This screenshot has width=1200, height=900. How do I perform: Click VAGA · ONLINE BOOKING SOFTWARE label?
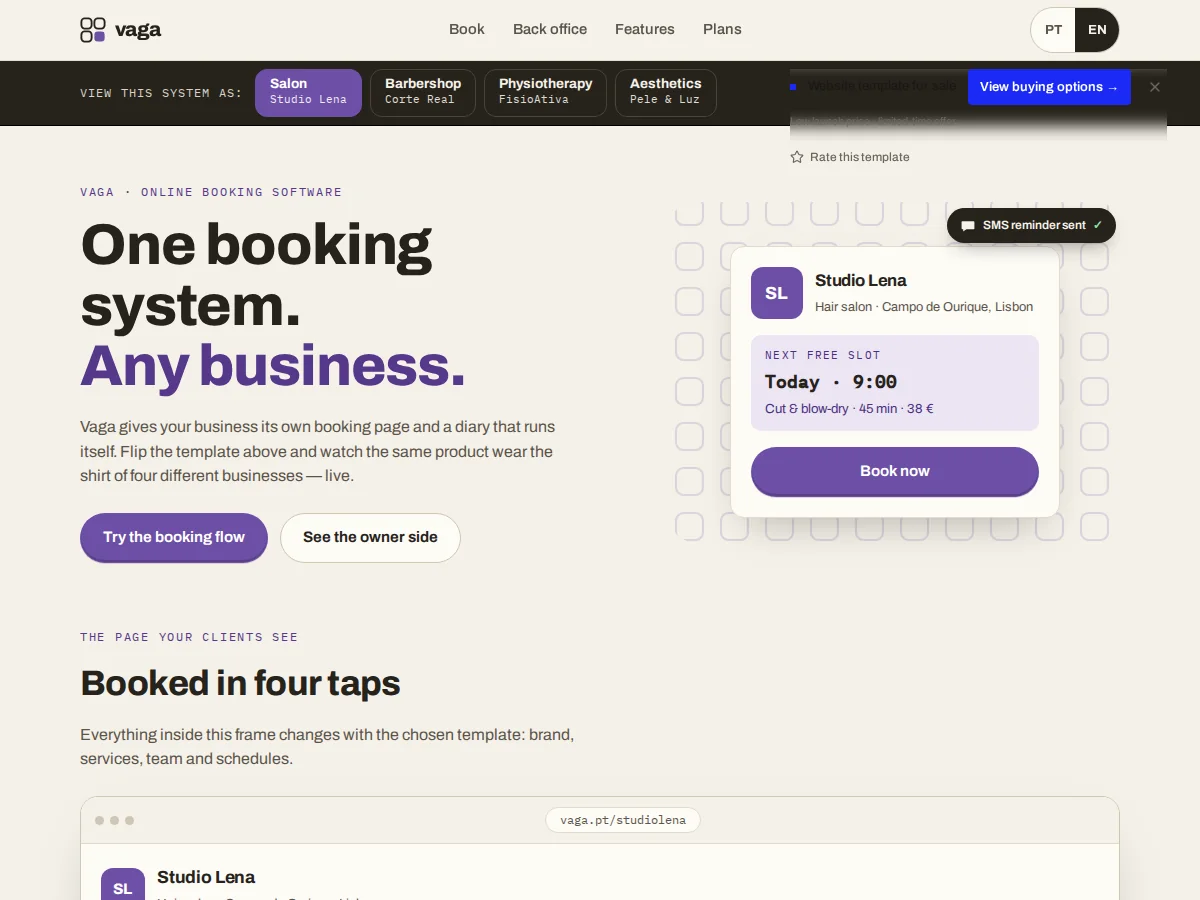[x=211, y=192]
